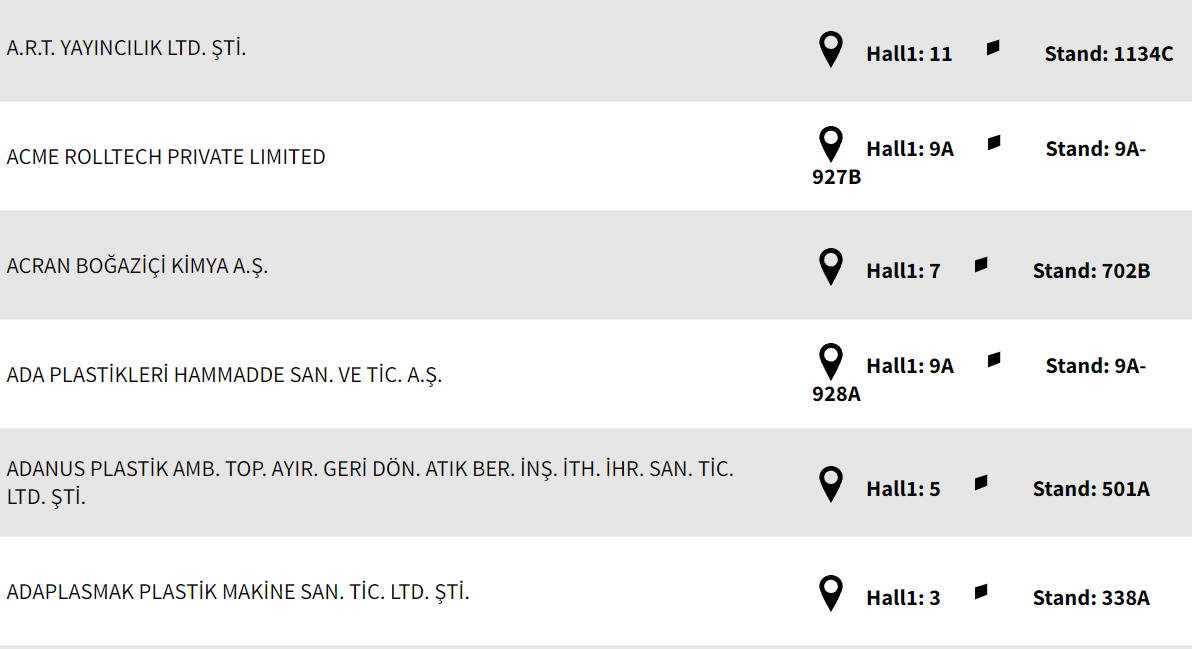
Task: Open ACME ROLLTECH PRIVATE LIMITED exhibitor entry
Action: 166,157
